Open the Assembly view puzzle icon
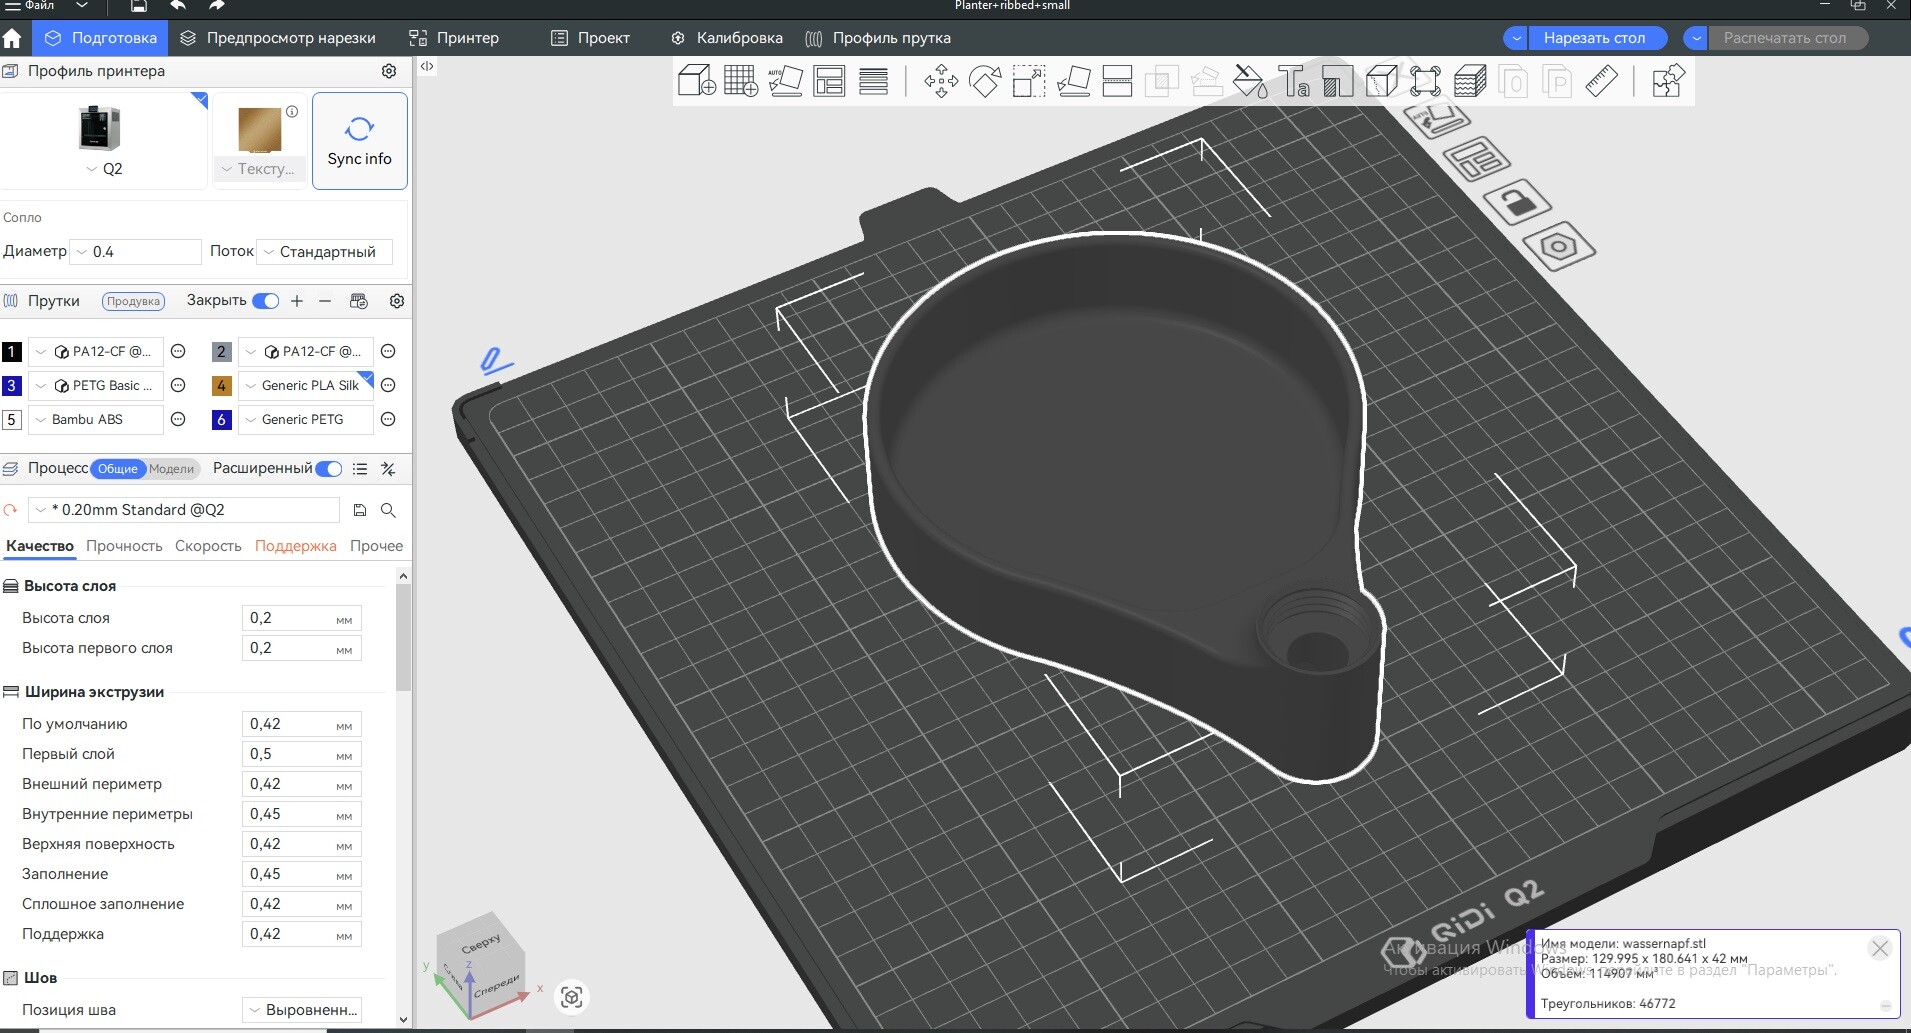 pyautogui.click(x=1667, y=81)
